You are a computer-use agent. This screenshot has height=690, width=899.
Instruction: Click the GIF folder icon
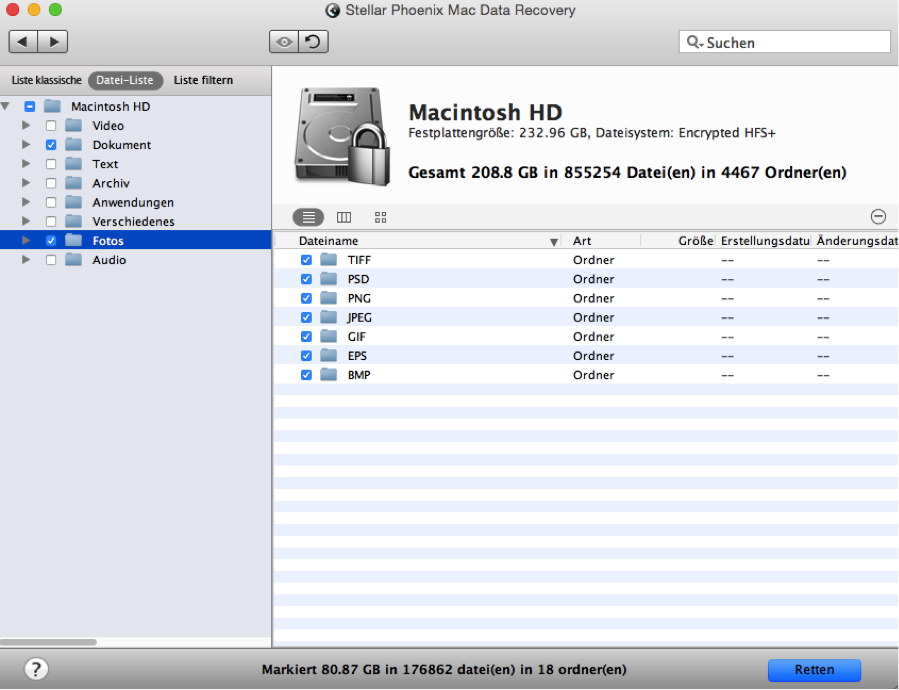tap(329, 337)
